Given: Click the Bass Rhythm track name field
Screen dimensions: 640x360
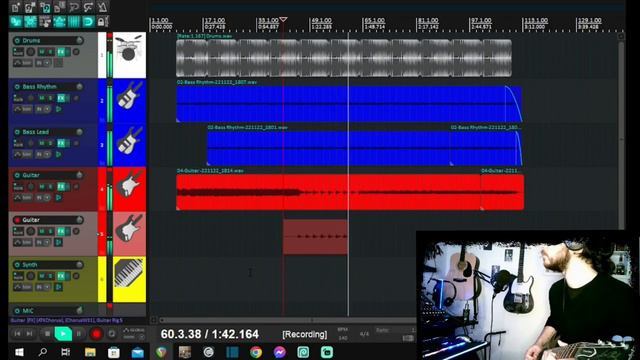Looking at the screenshot, I should (48, 87).
